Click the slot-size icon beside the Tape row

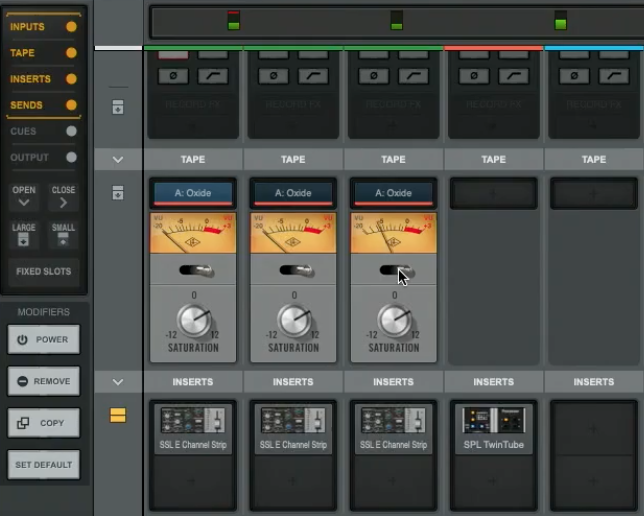(118, 193)
